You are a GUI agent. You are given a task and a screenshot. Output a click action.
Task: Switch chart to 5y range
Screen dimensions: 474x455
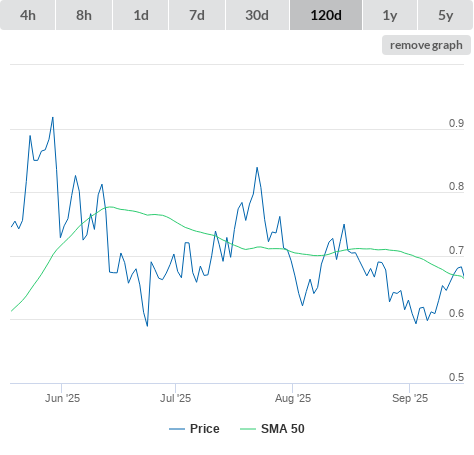click(x=445, y=15)
